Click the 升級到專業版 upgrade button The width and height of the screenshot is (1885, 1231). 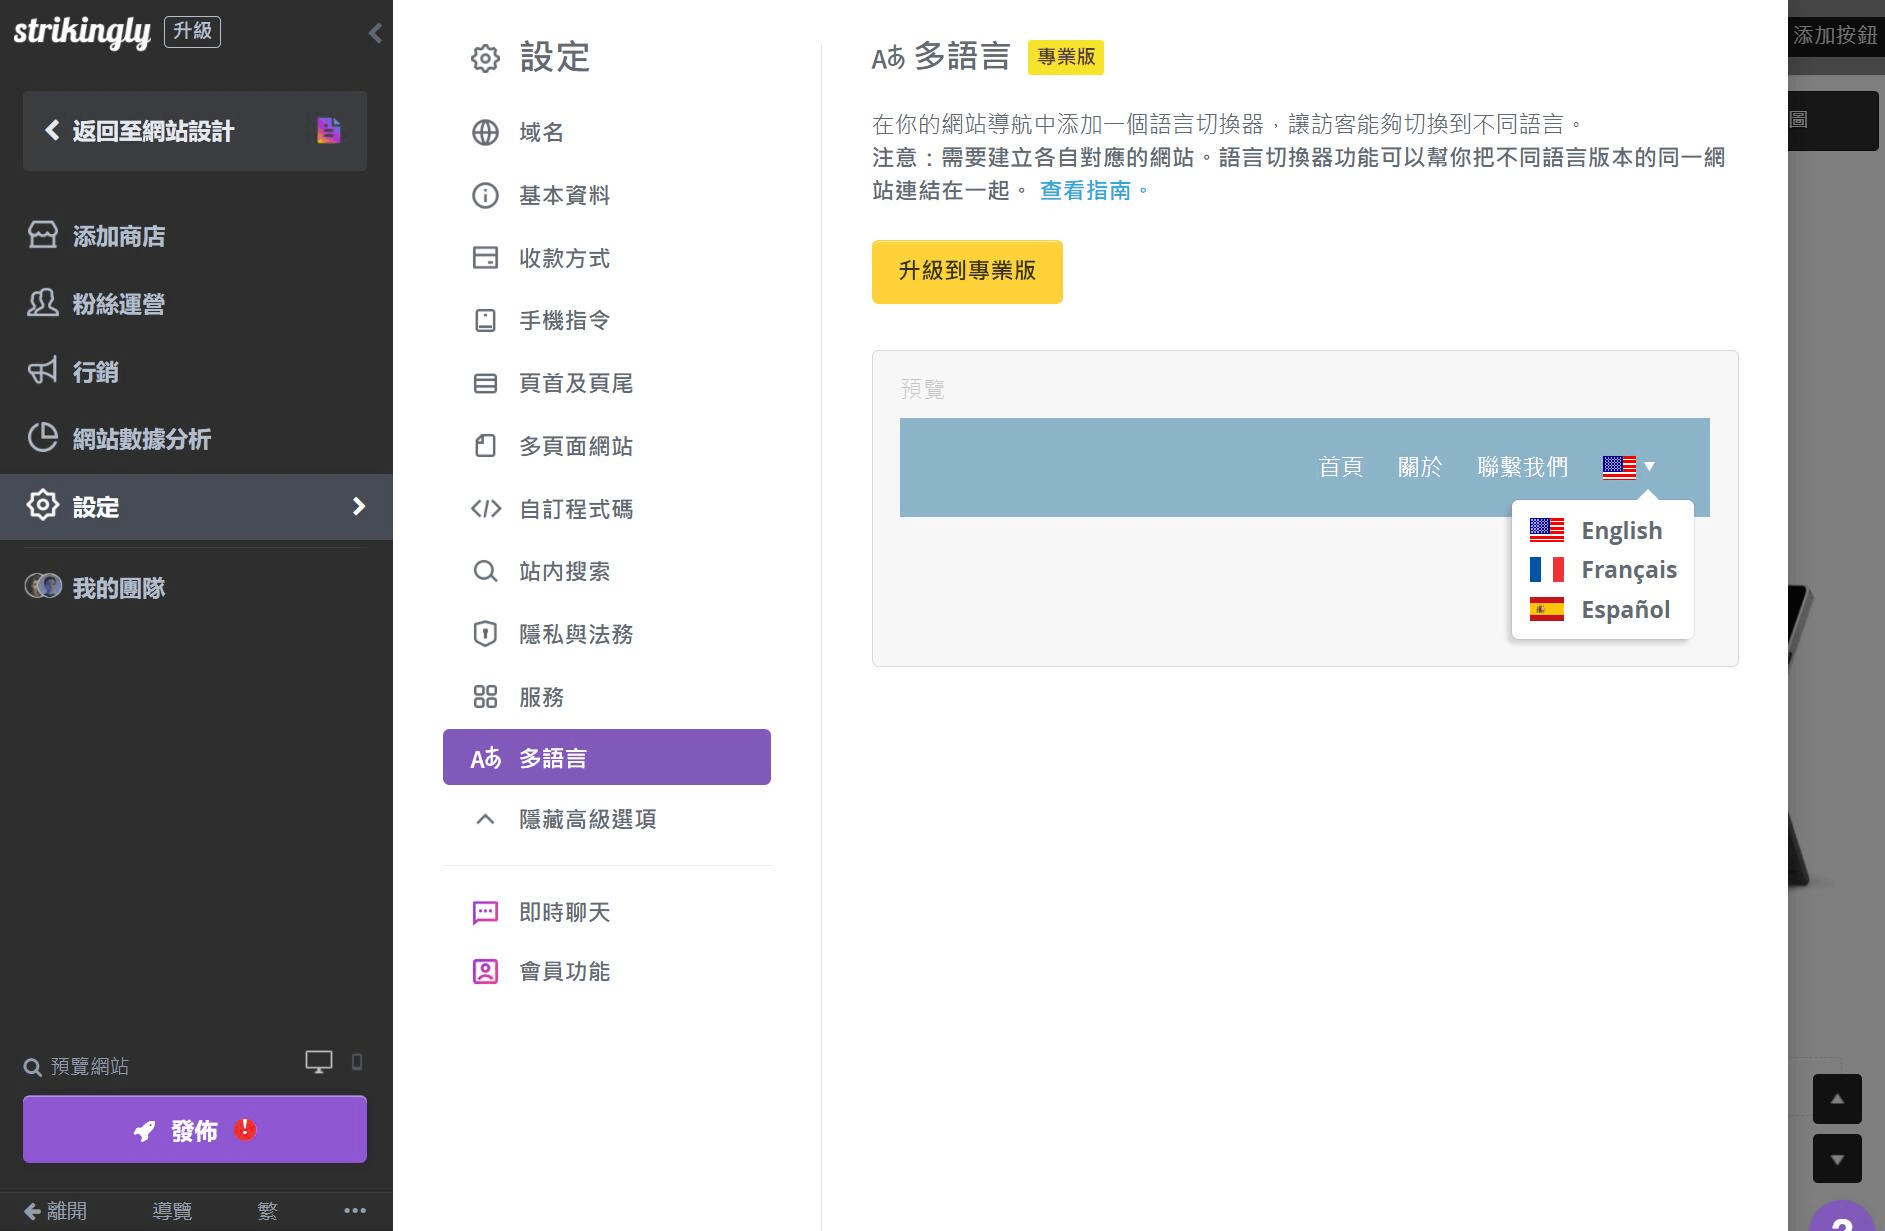[x=966, y=271]
